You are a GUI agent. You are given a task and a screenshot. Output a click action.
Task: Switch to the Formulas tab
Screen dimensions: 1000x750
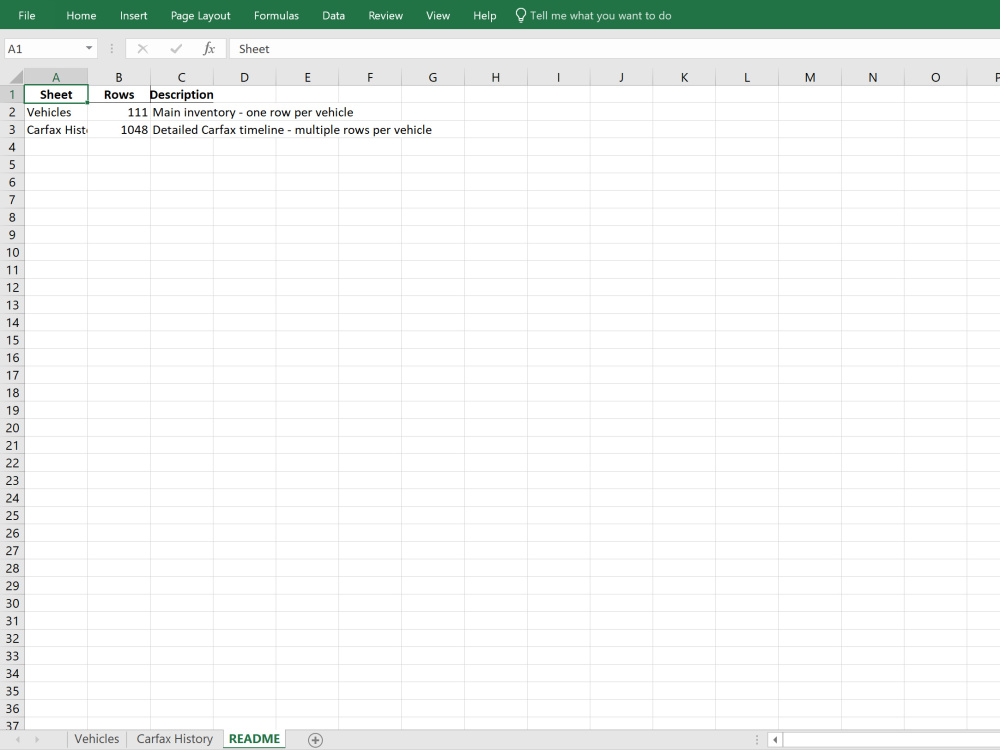point(276,15)
